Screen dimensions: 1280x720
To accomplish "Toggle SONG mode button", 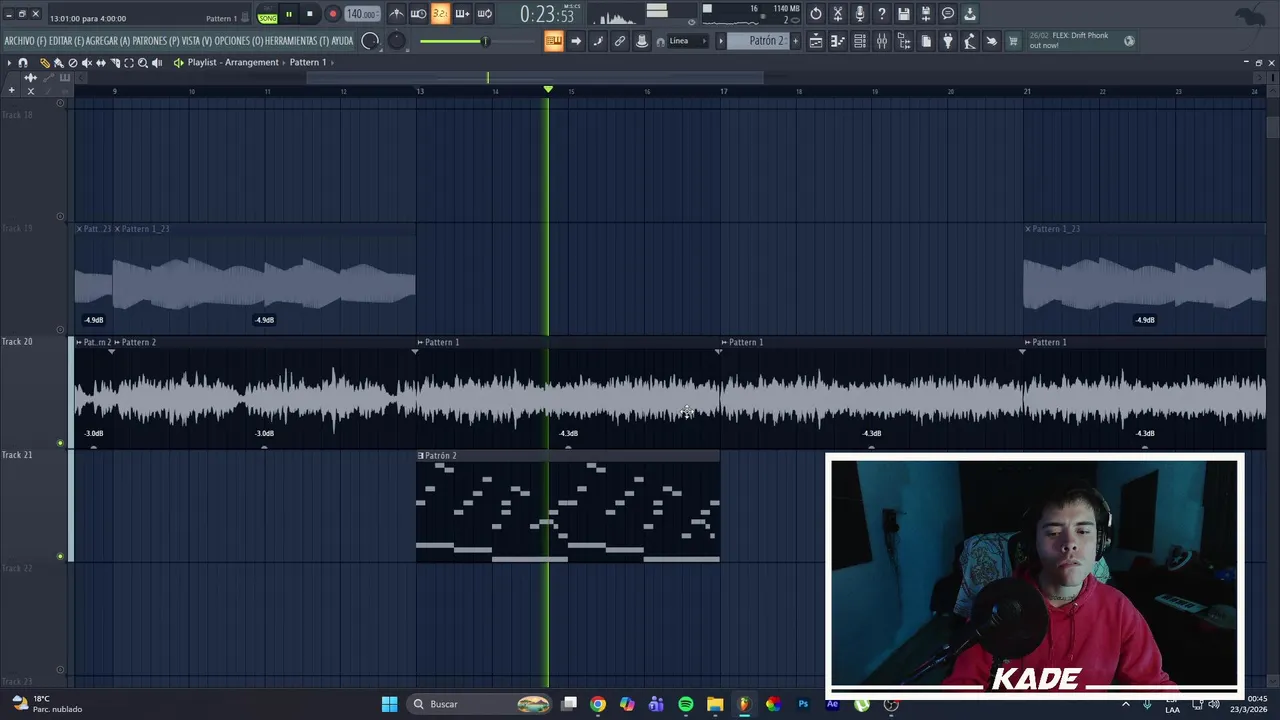I will [x=268, y=18].
